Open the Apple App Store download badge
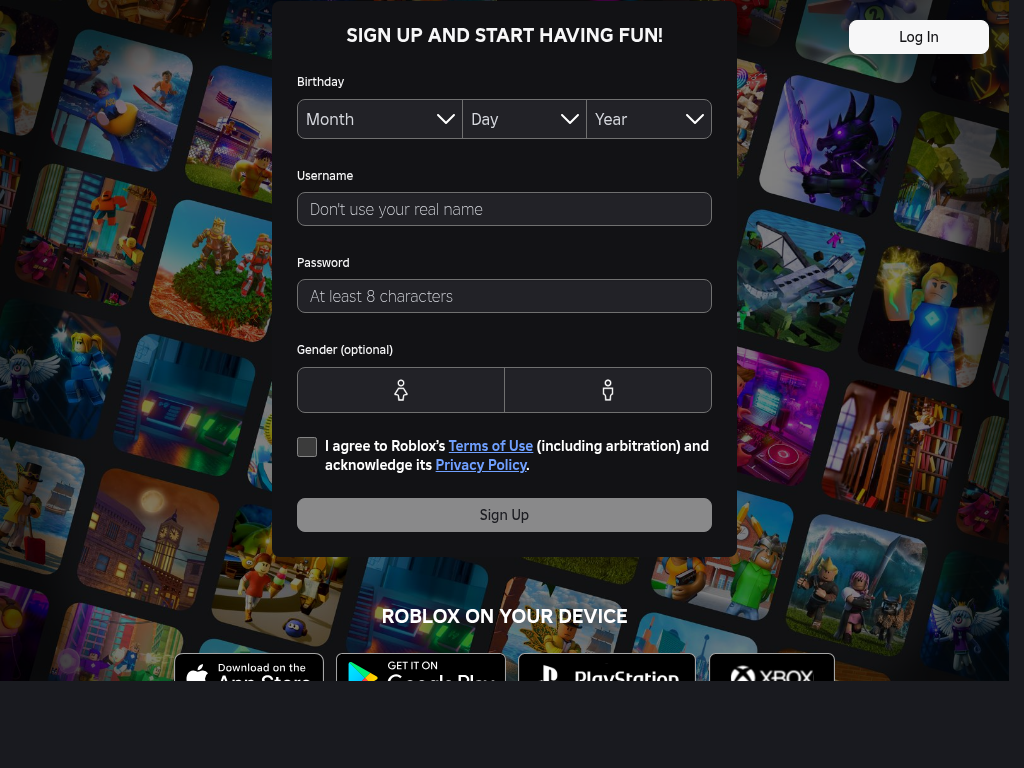Image resolution: width=1024 pixels, height=768 pixels. pos(249,668)
